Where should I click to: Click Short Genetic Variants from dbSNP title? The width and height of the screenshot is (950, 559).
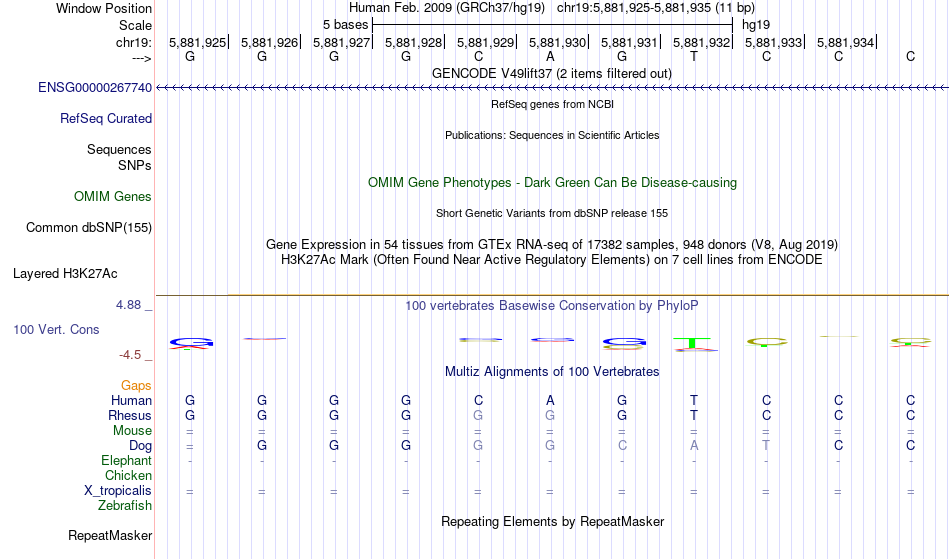pos(552,213)
